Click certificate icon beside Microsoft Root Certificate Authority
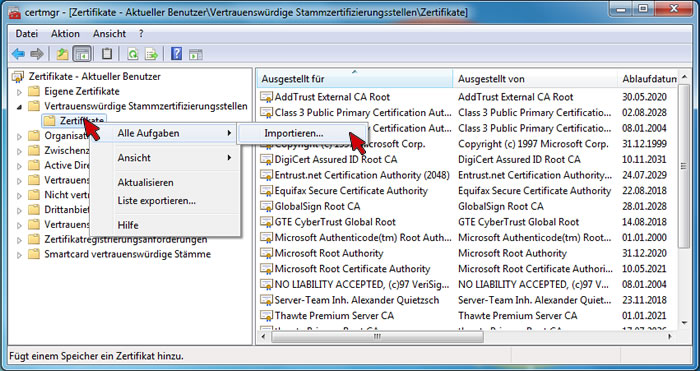Screen dimensions: 700x371 tap(267, 269)
